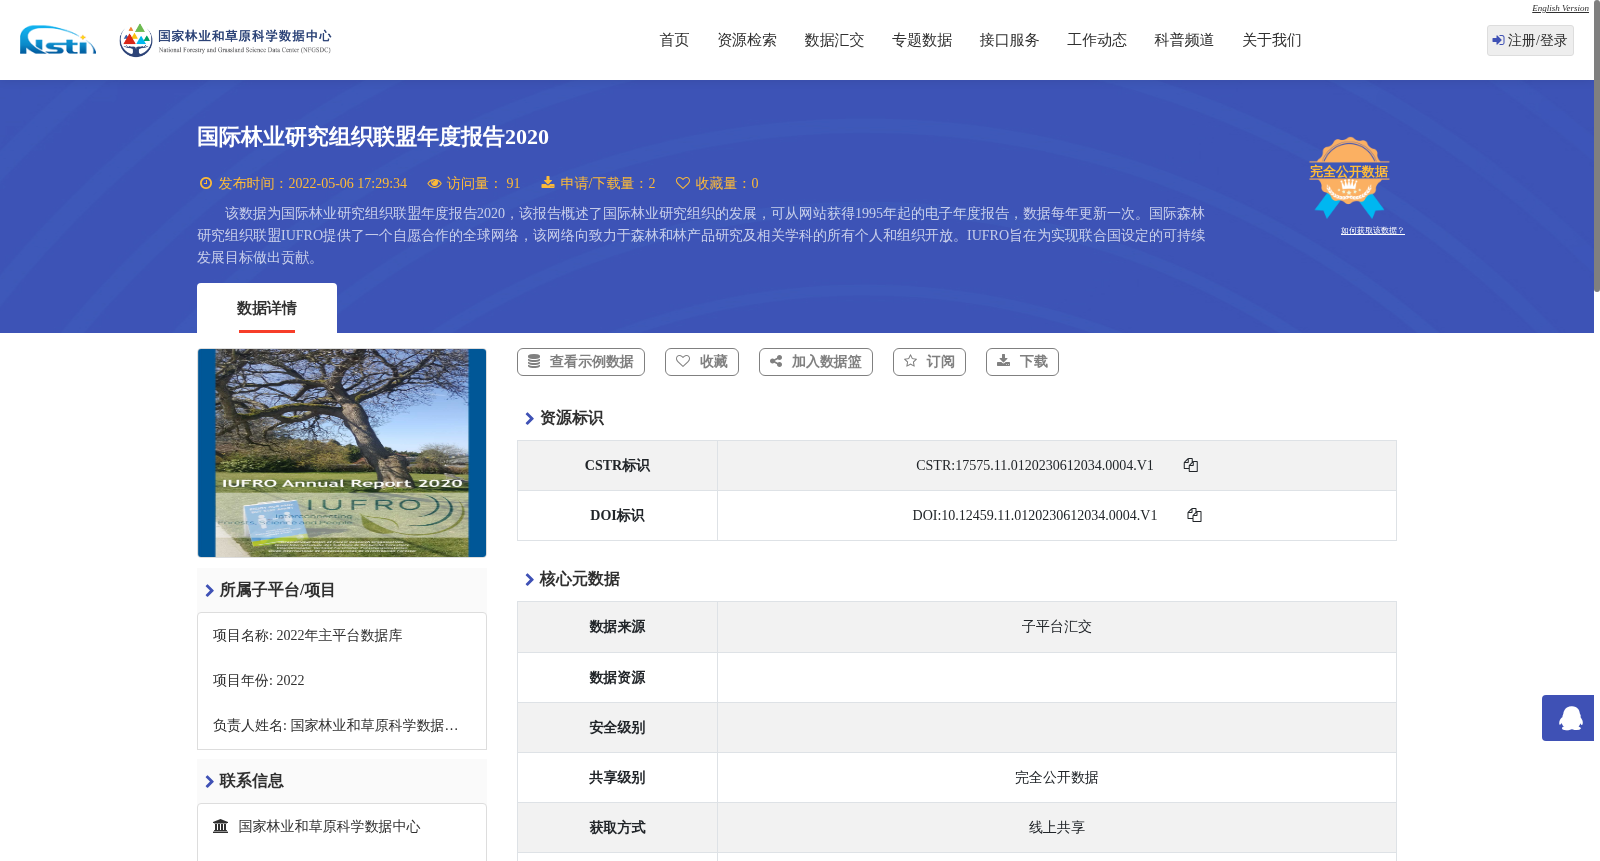
Task: Click the institution icon in 联系信息
Action: (221, 826)
